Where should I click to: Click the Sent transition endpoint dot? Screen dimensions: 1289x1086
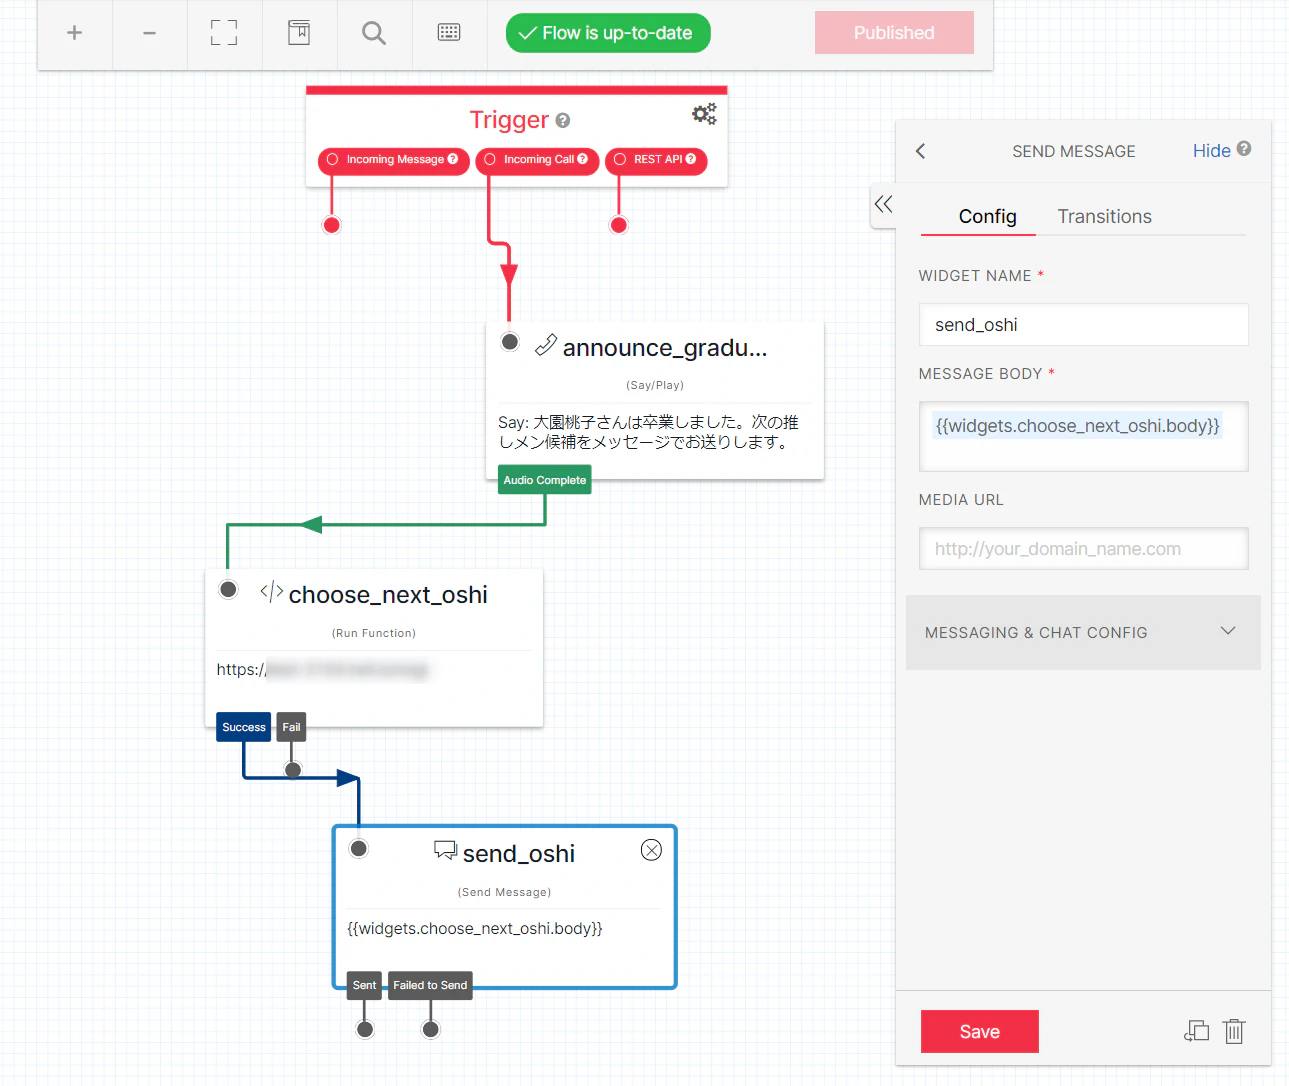[365, 1029]
